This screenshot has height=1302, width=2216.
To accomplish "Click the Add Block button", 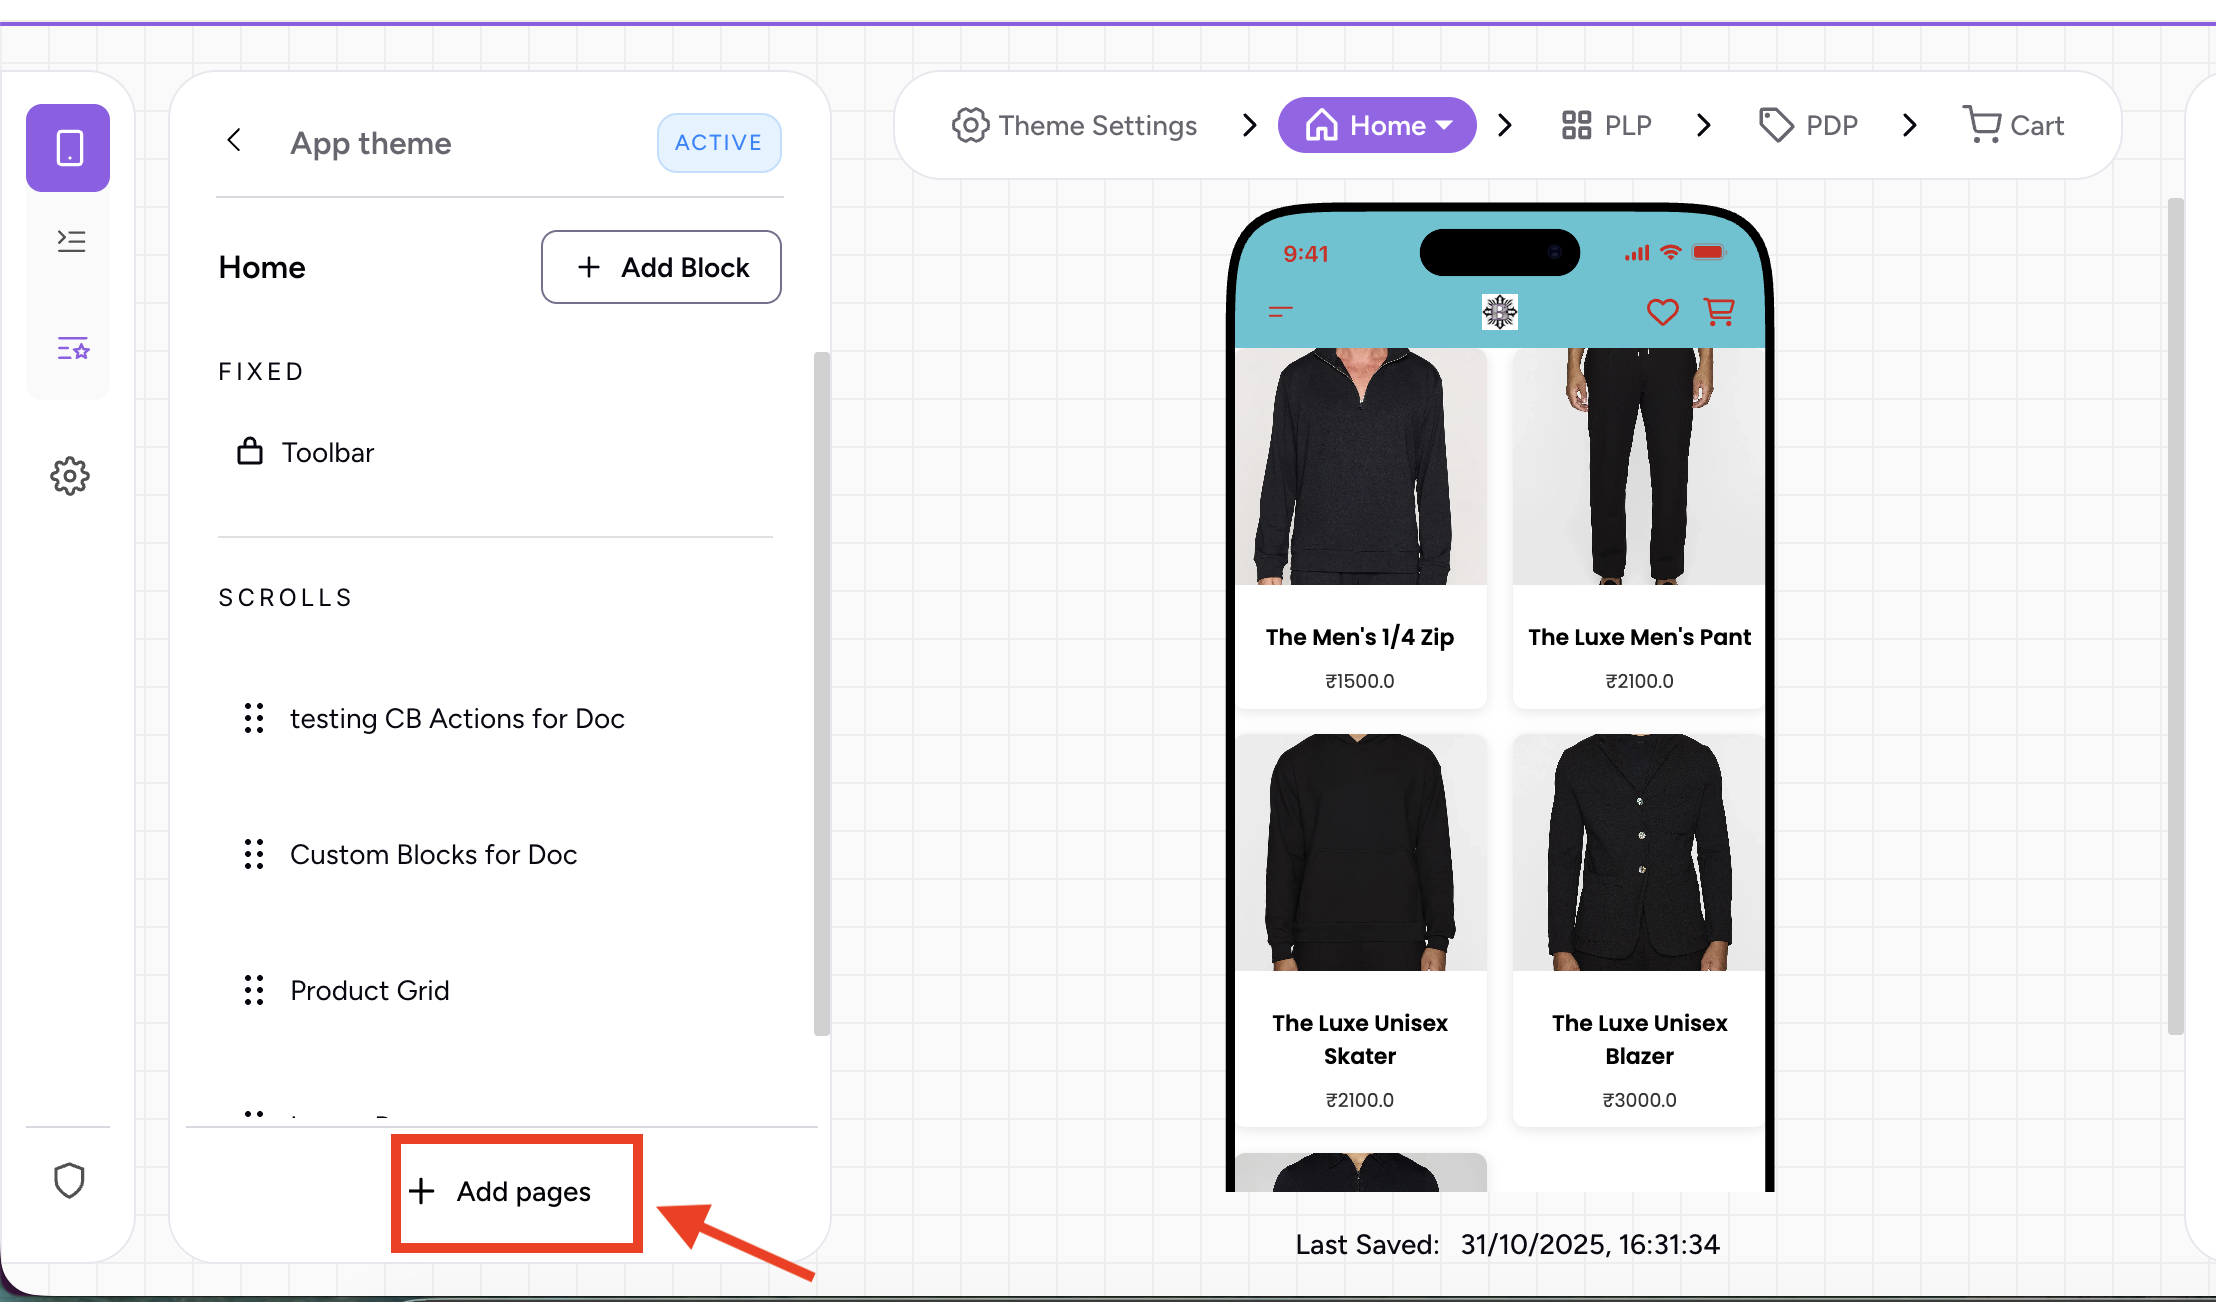I will click(661, 267).
